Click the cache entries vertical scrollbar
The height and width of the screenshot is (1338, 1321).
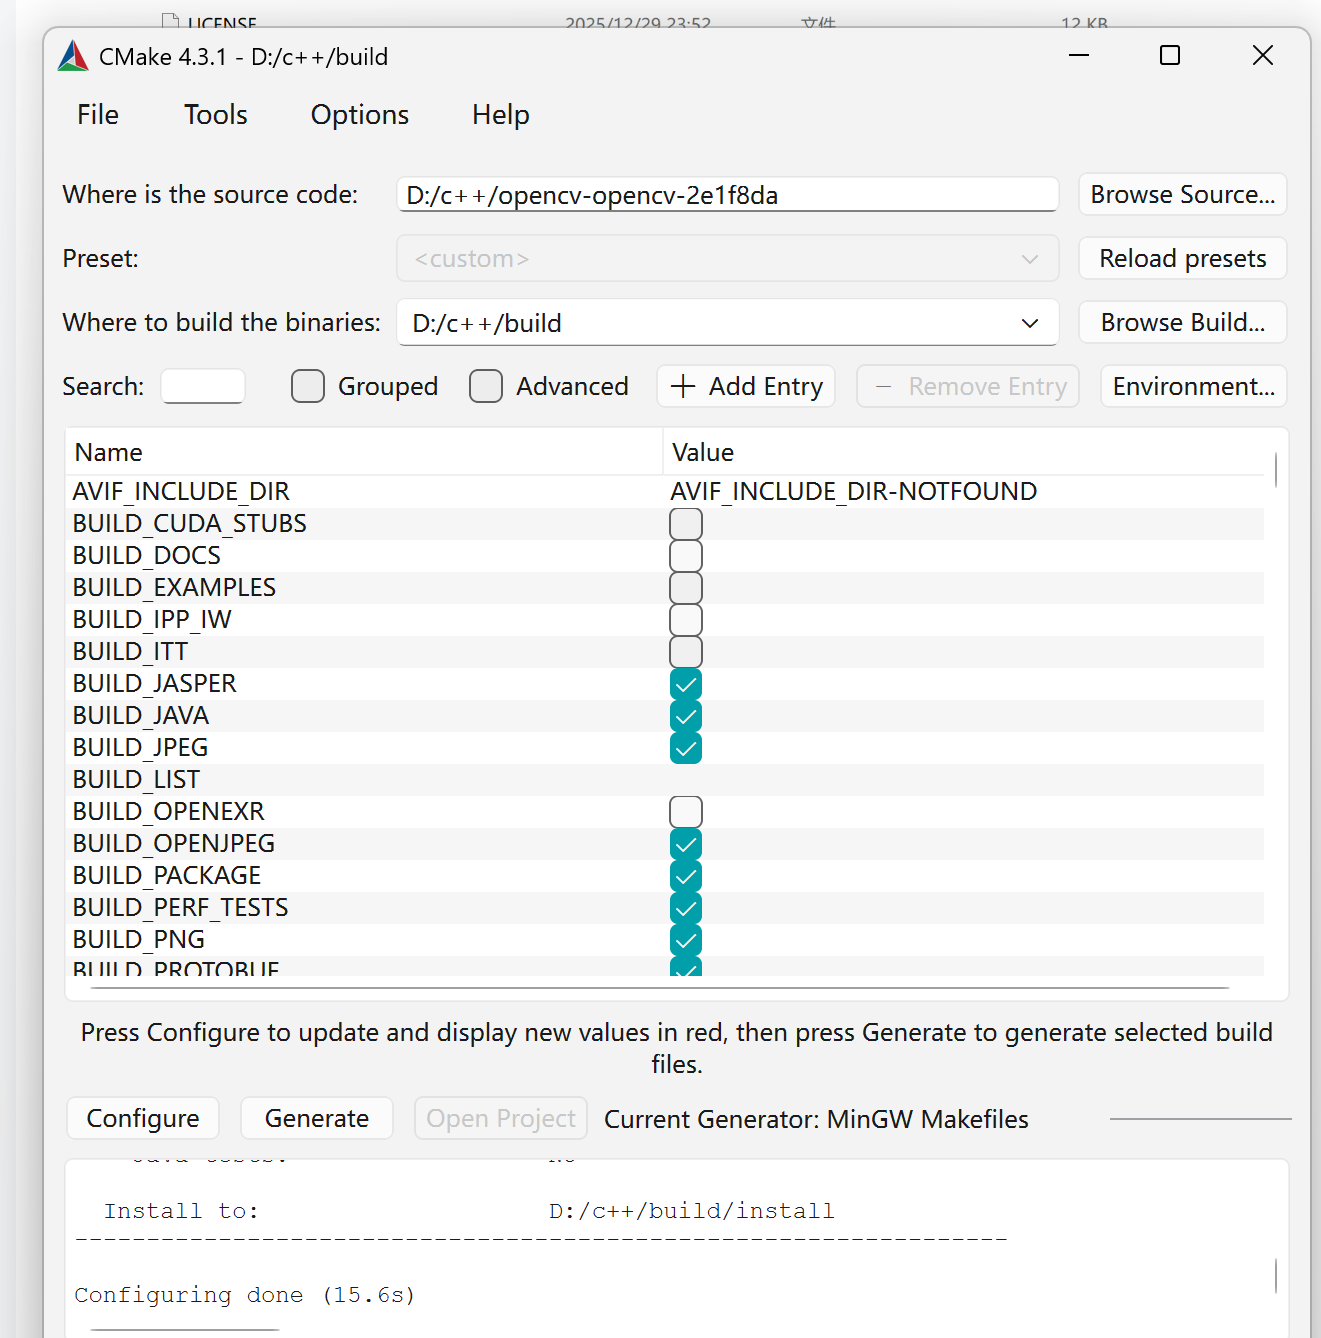(x=1276, y=470)
